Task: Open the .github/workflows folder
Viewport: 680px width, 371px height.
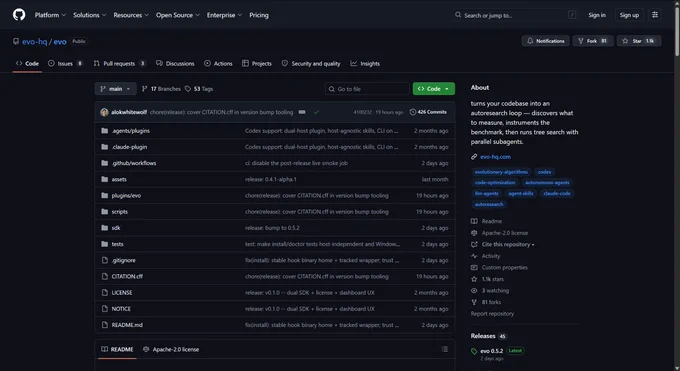Action: click(x=134, y=163)
